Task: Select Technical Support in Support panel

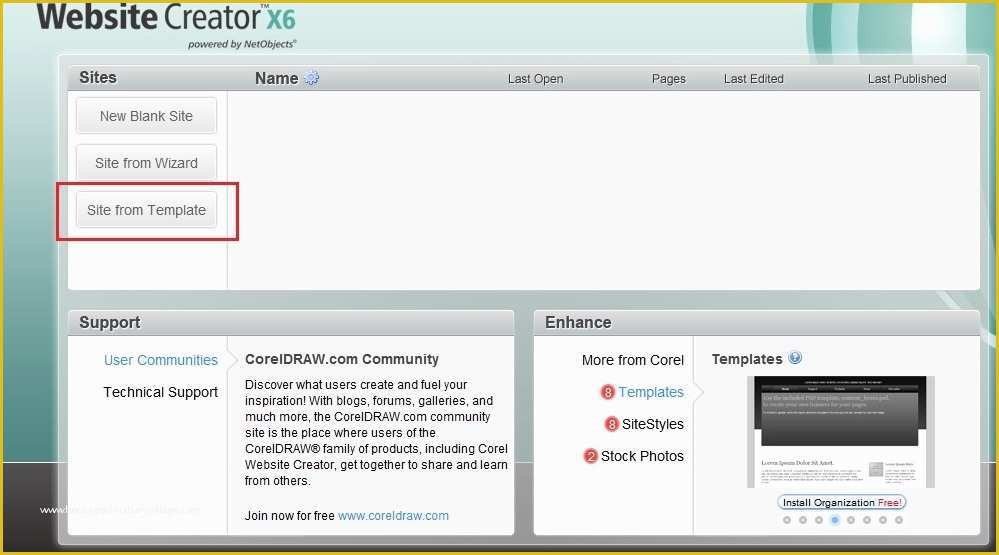Action: point(161,392)
